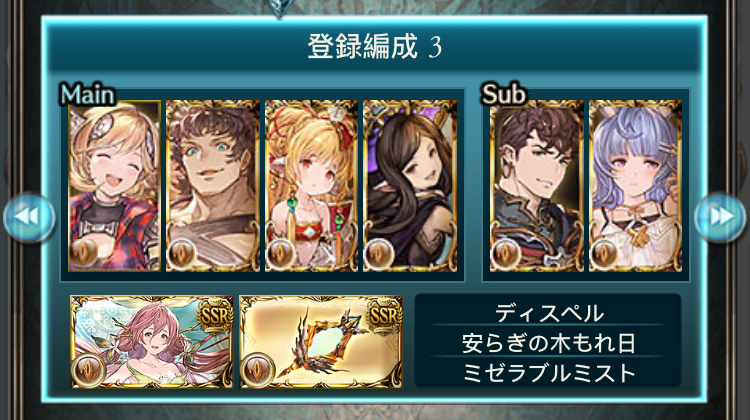750x420 pixels.
Task: Select the ミゼラブルミスト skill entry
Action: click(x=549, y=373)
